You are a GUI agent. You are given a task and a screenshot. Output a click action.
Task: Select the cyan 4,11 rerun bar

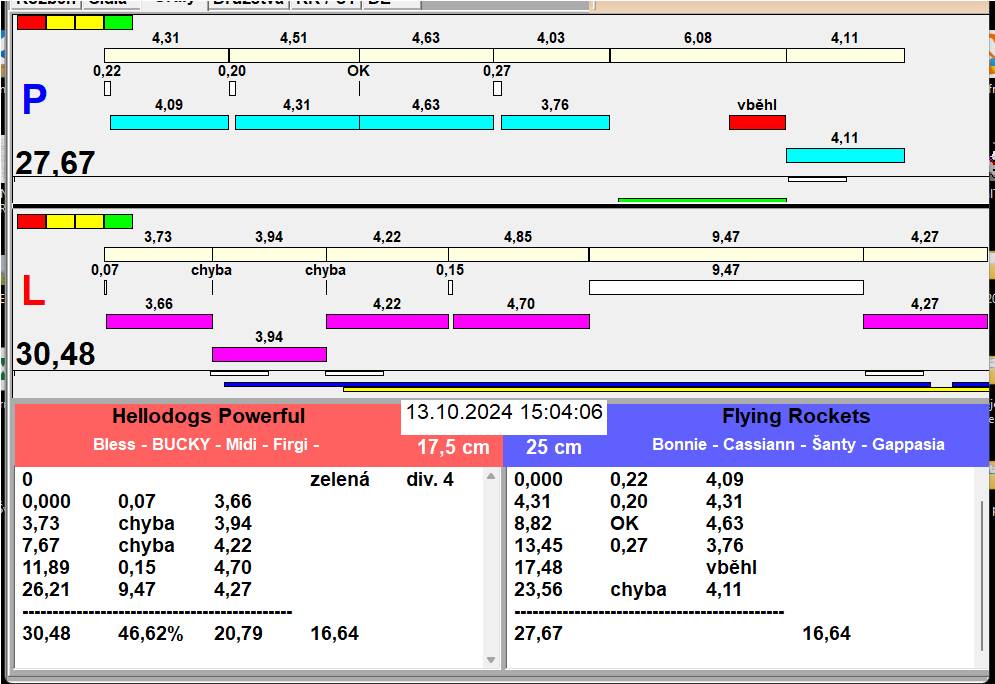(x=845, y=155)
